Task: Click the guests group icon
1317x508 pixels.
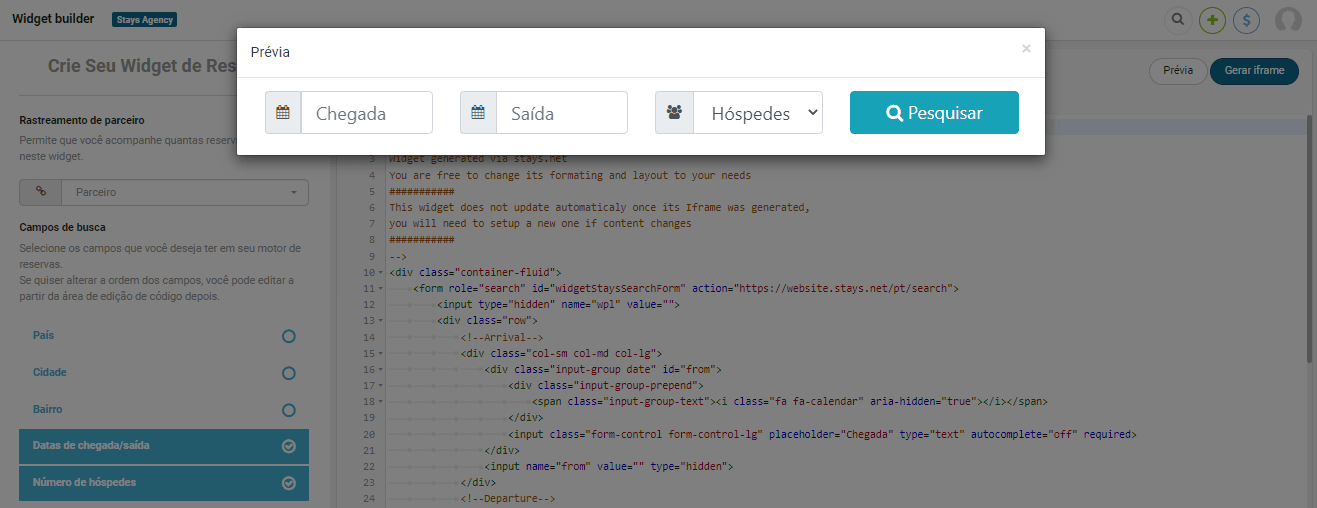Action: [x=674, y=113]
